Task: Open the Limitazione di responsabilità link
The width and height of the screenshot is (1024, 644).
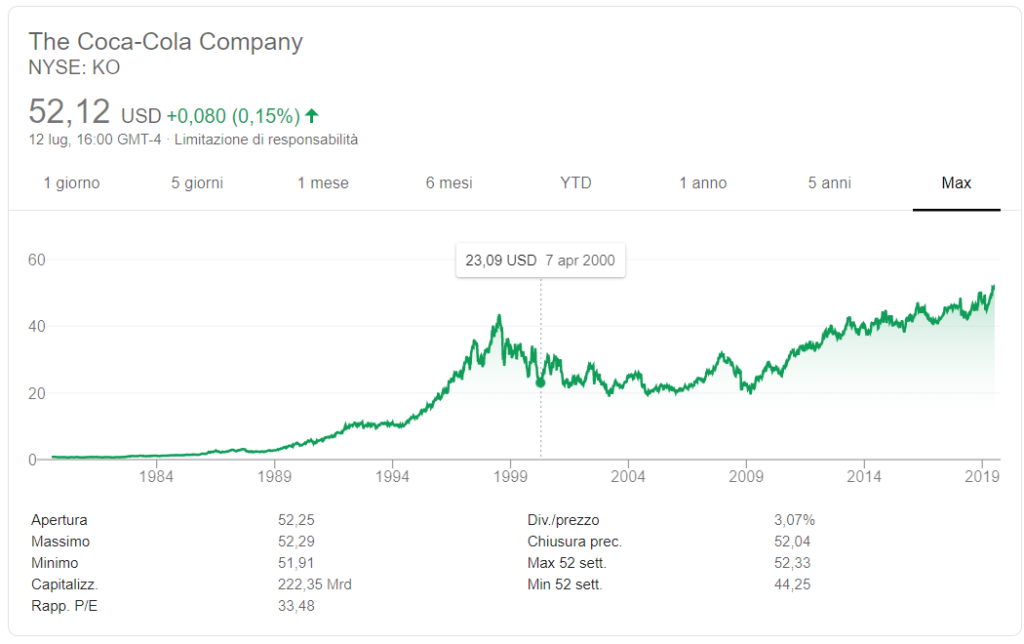Action: 266,140
